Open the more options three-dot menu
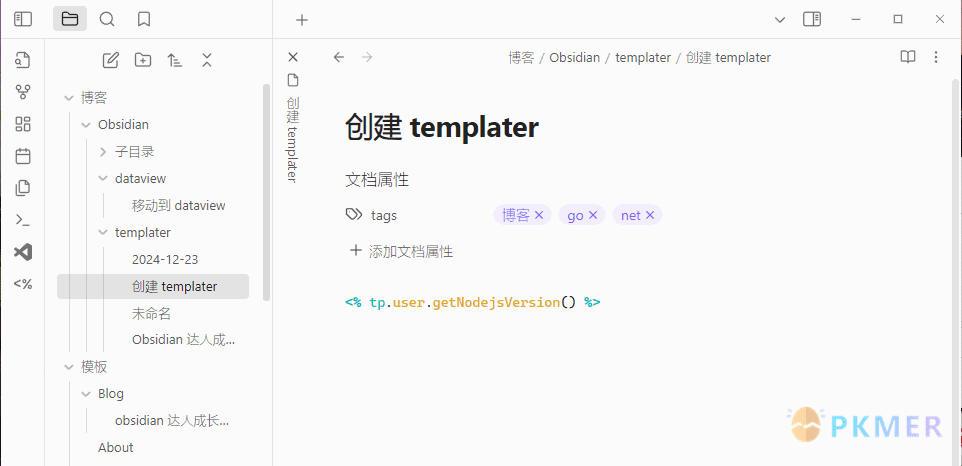The height and width of the screenshot is (466, 962). [x=936, y=57]
